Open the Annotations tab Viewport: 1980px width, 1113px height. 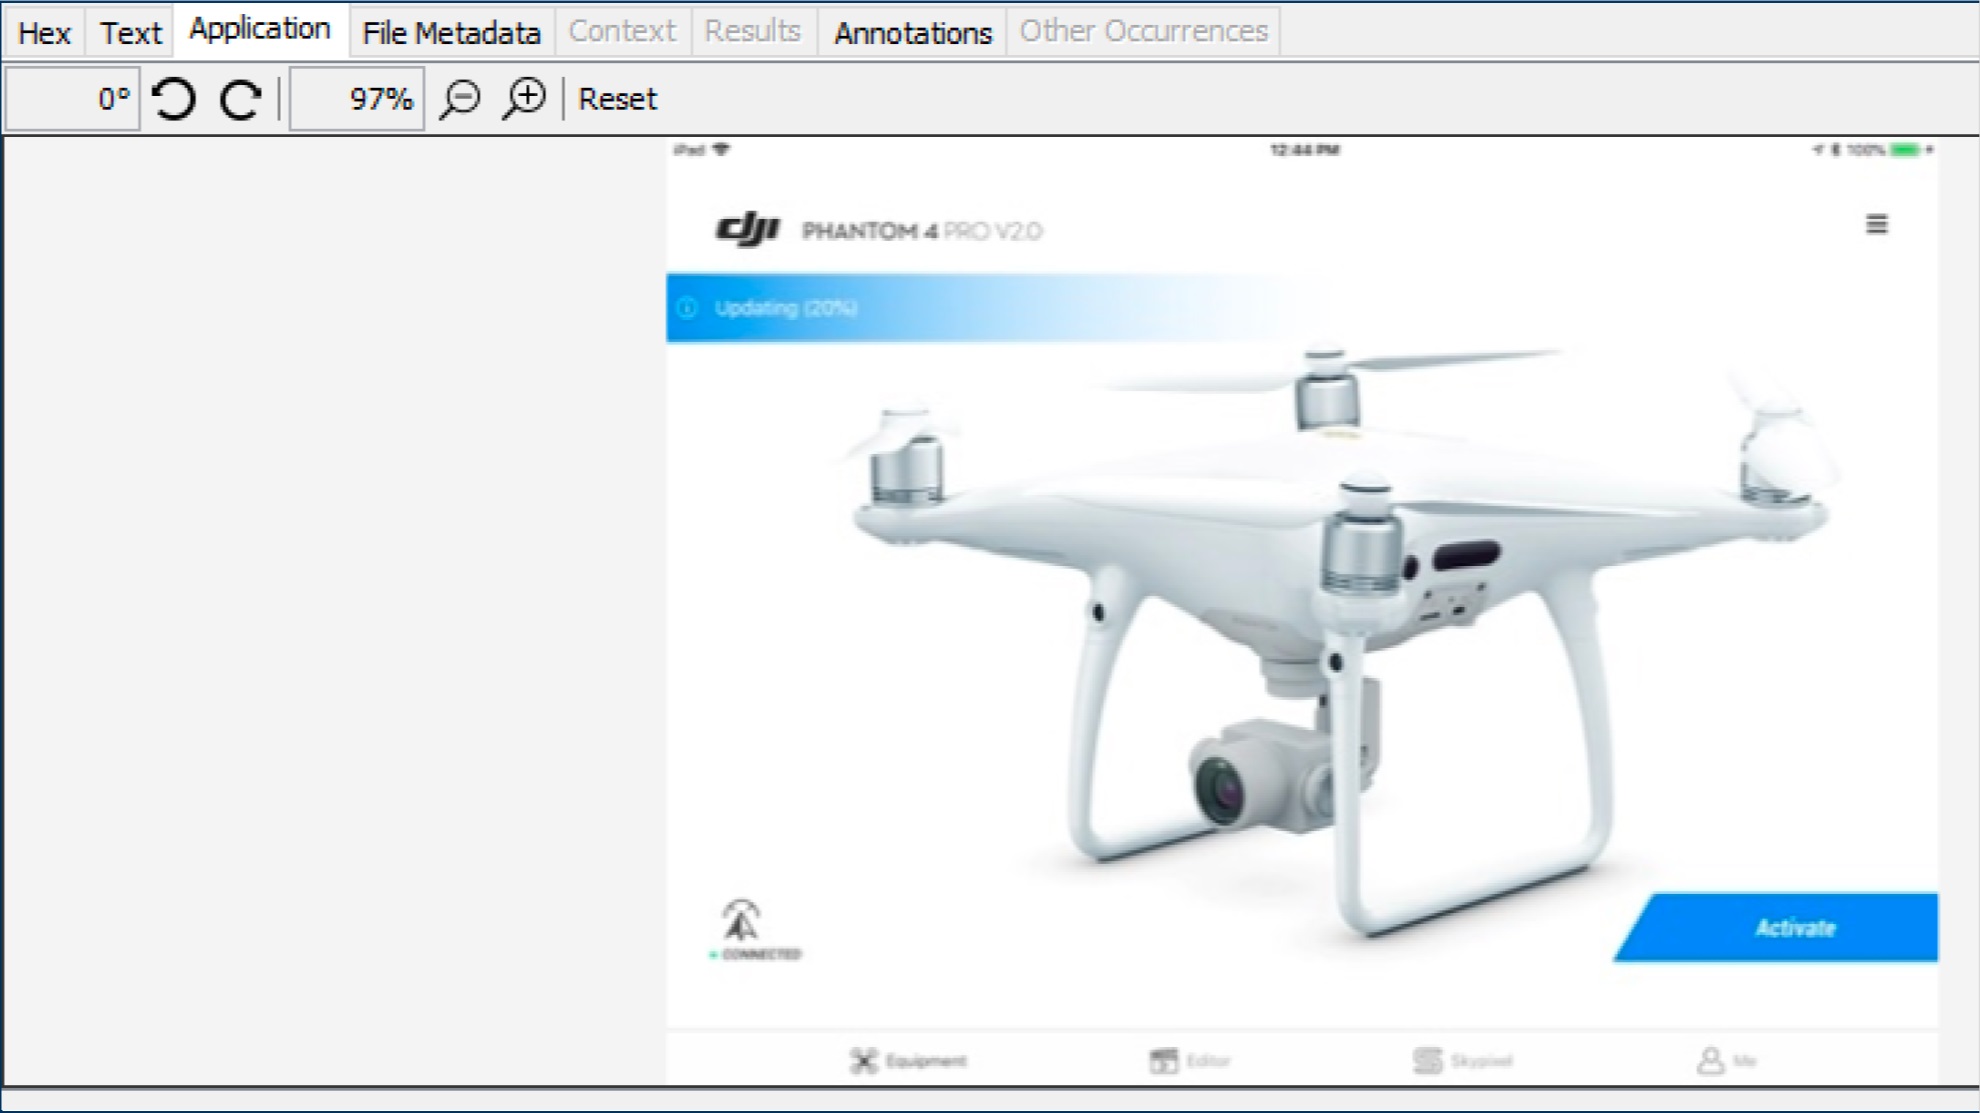[913, 33]
